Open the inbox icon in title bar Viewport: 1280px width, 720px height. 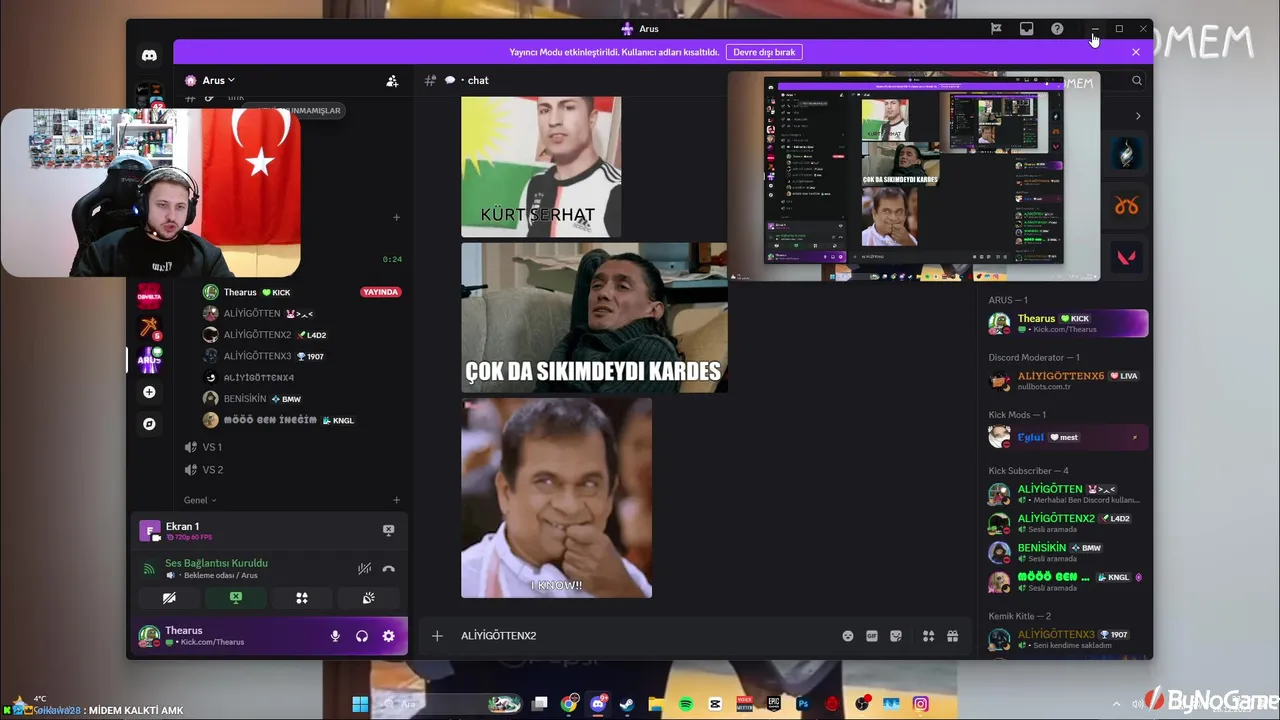click(1026, 29)
